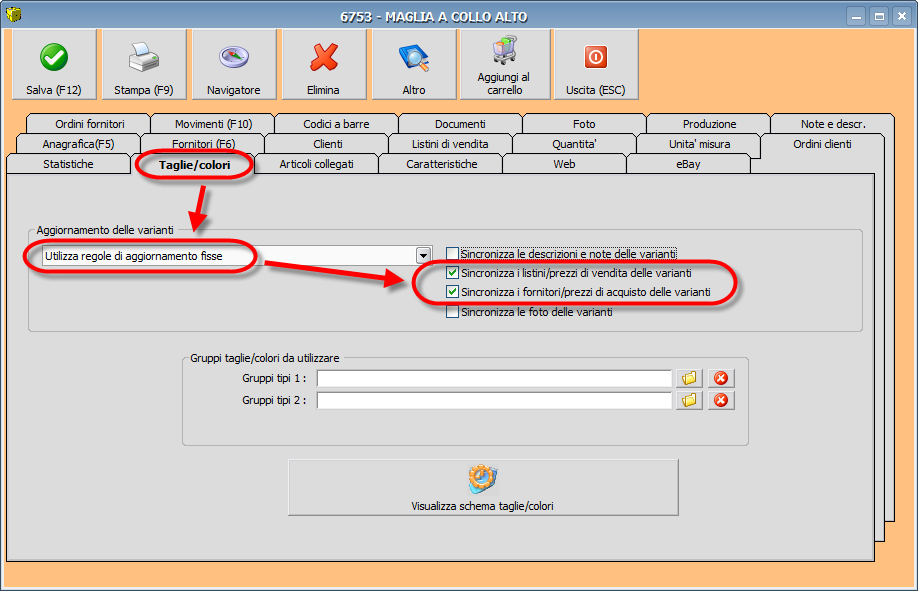
Task: Click into the Gruppi tipi 1 field
Action: click(x=494, y=378)
